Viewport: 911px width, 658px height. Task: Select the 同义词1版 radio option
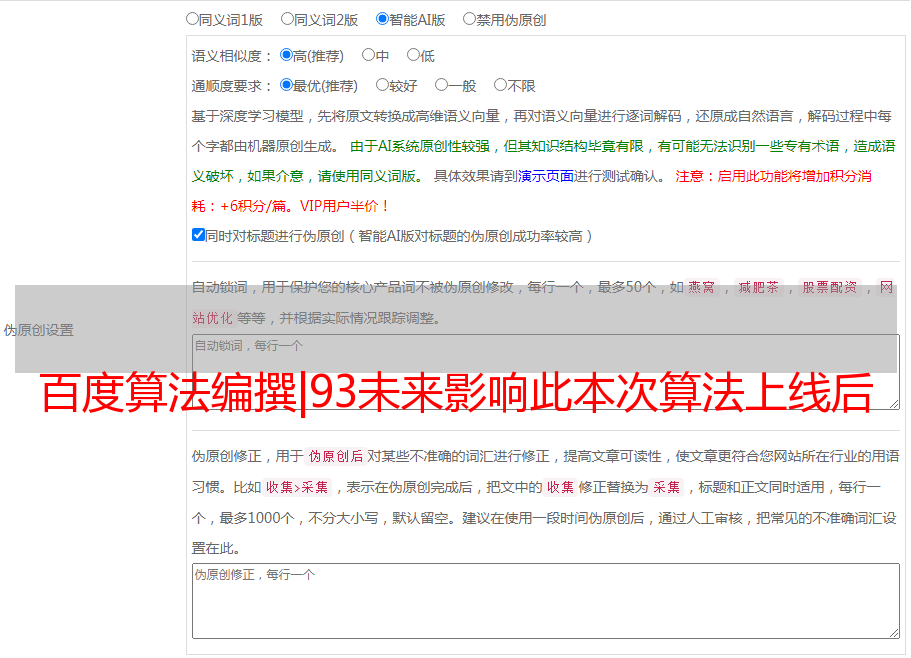pos(192,19)
